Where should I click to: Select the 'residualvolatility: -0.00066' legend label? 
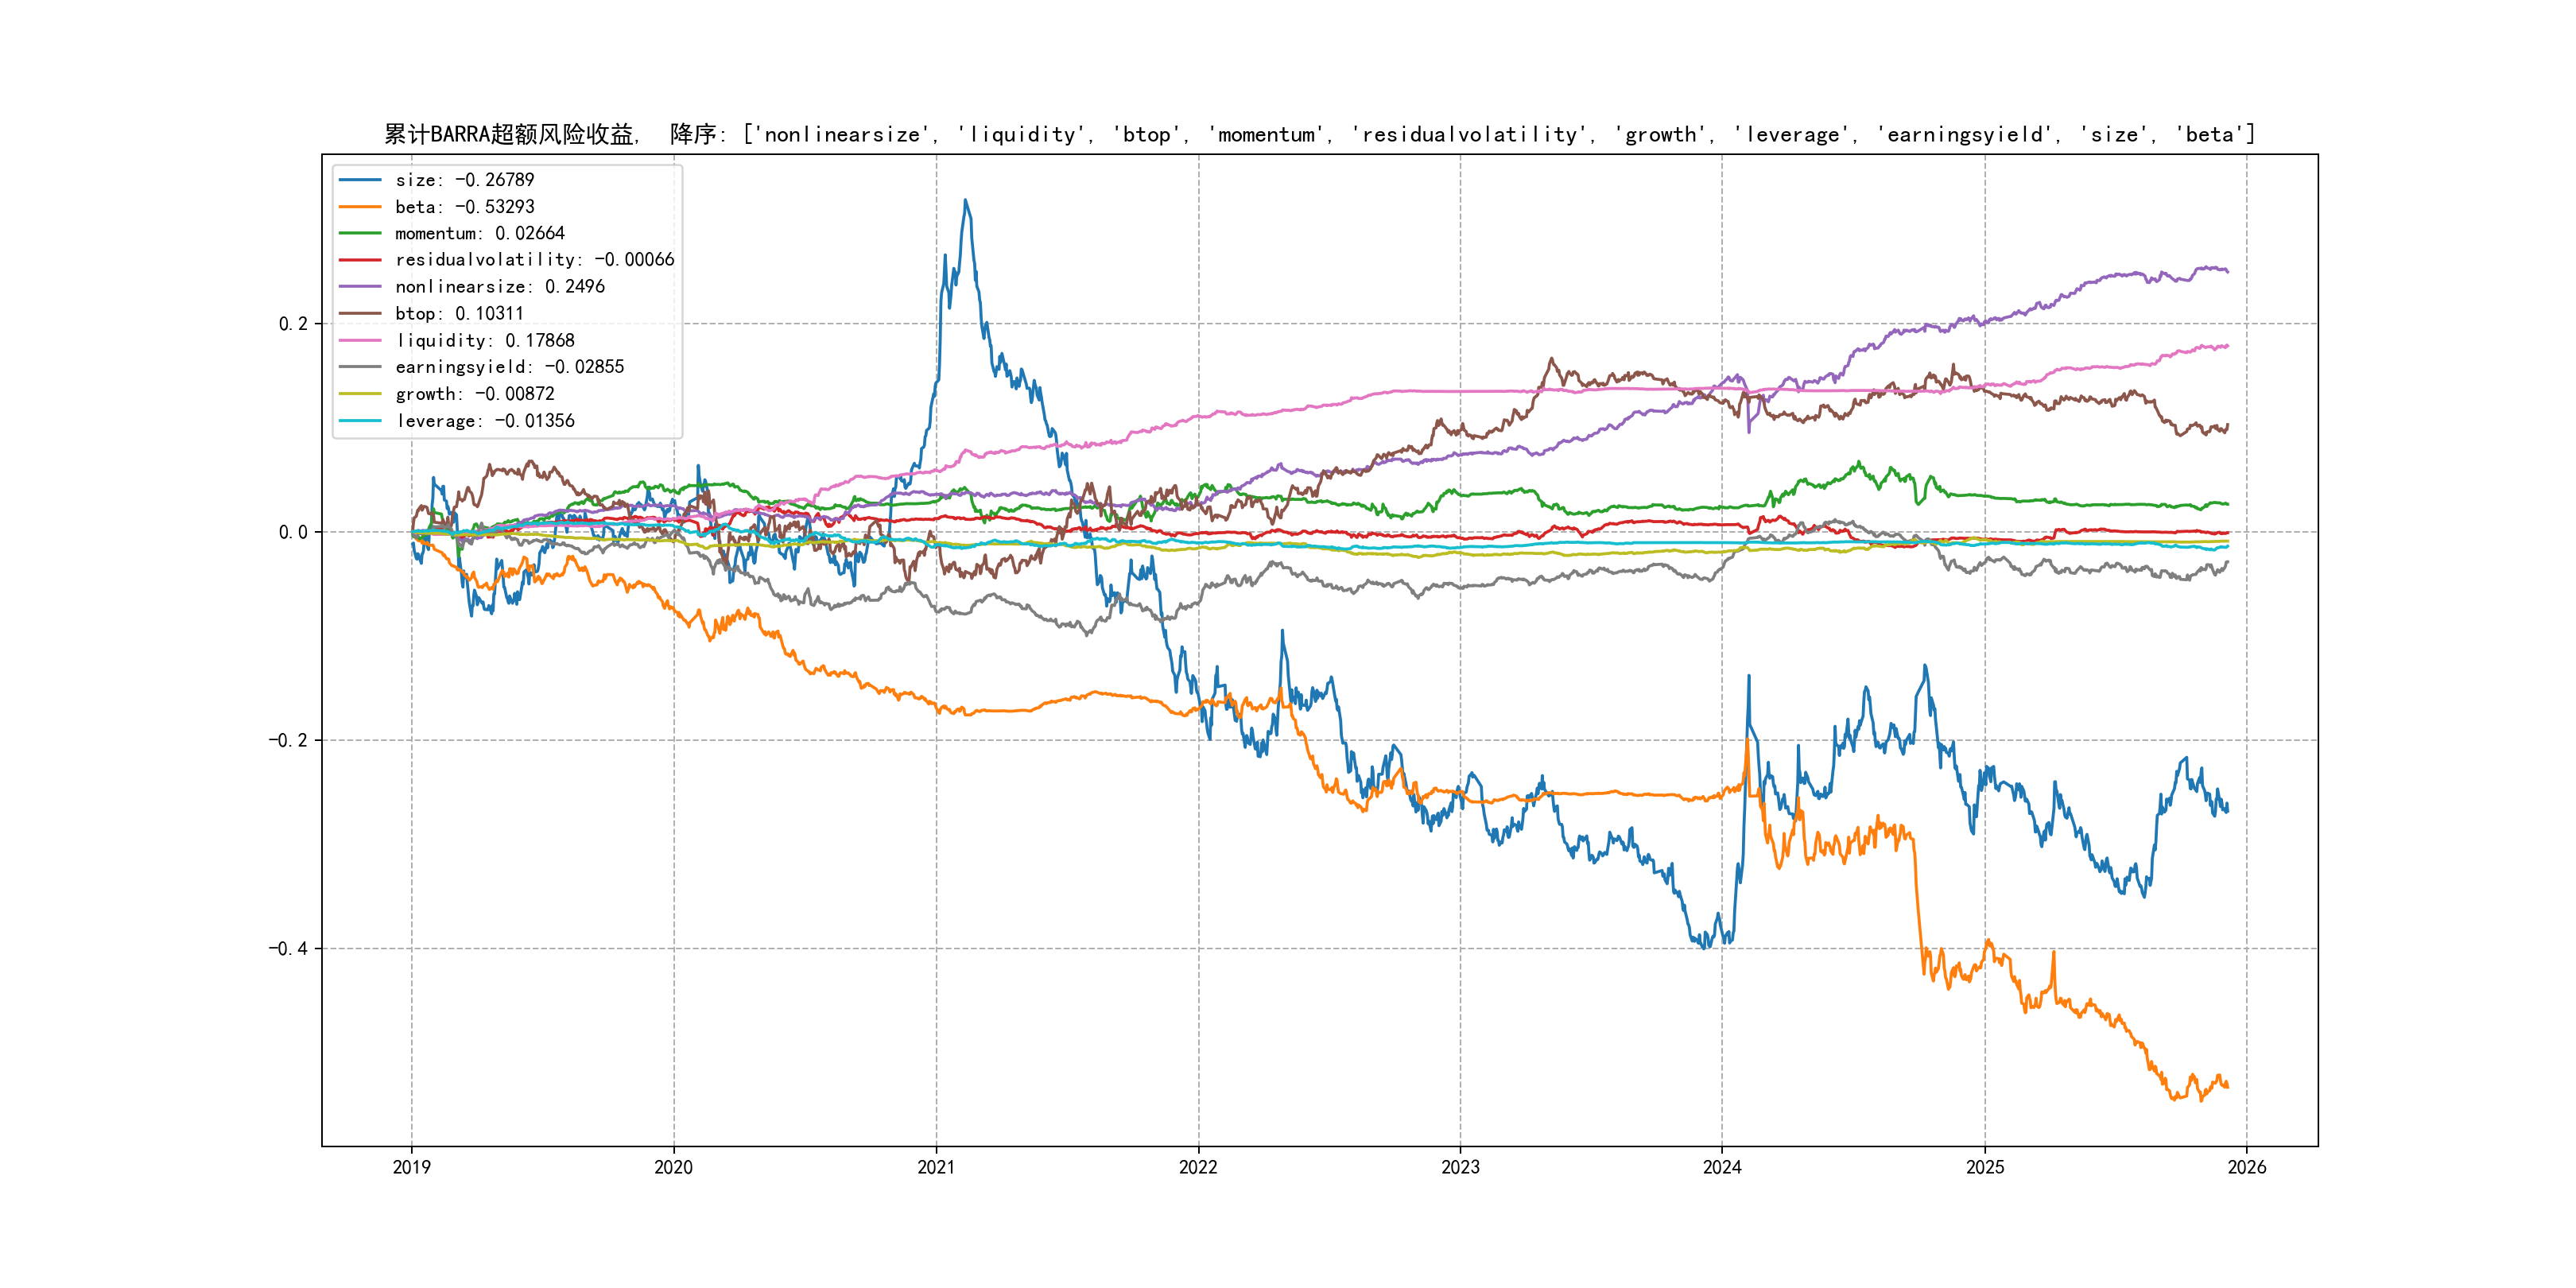534,260
